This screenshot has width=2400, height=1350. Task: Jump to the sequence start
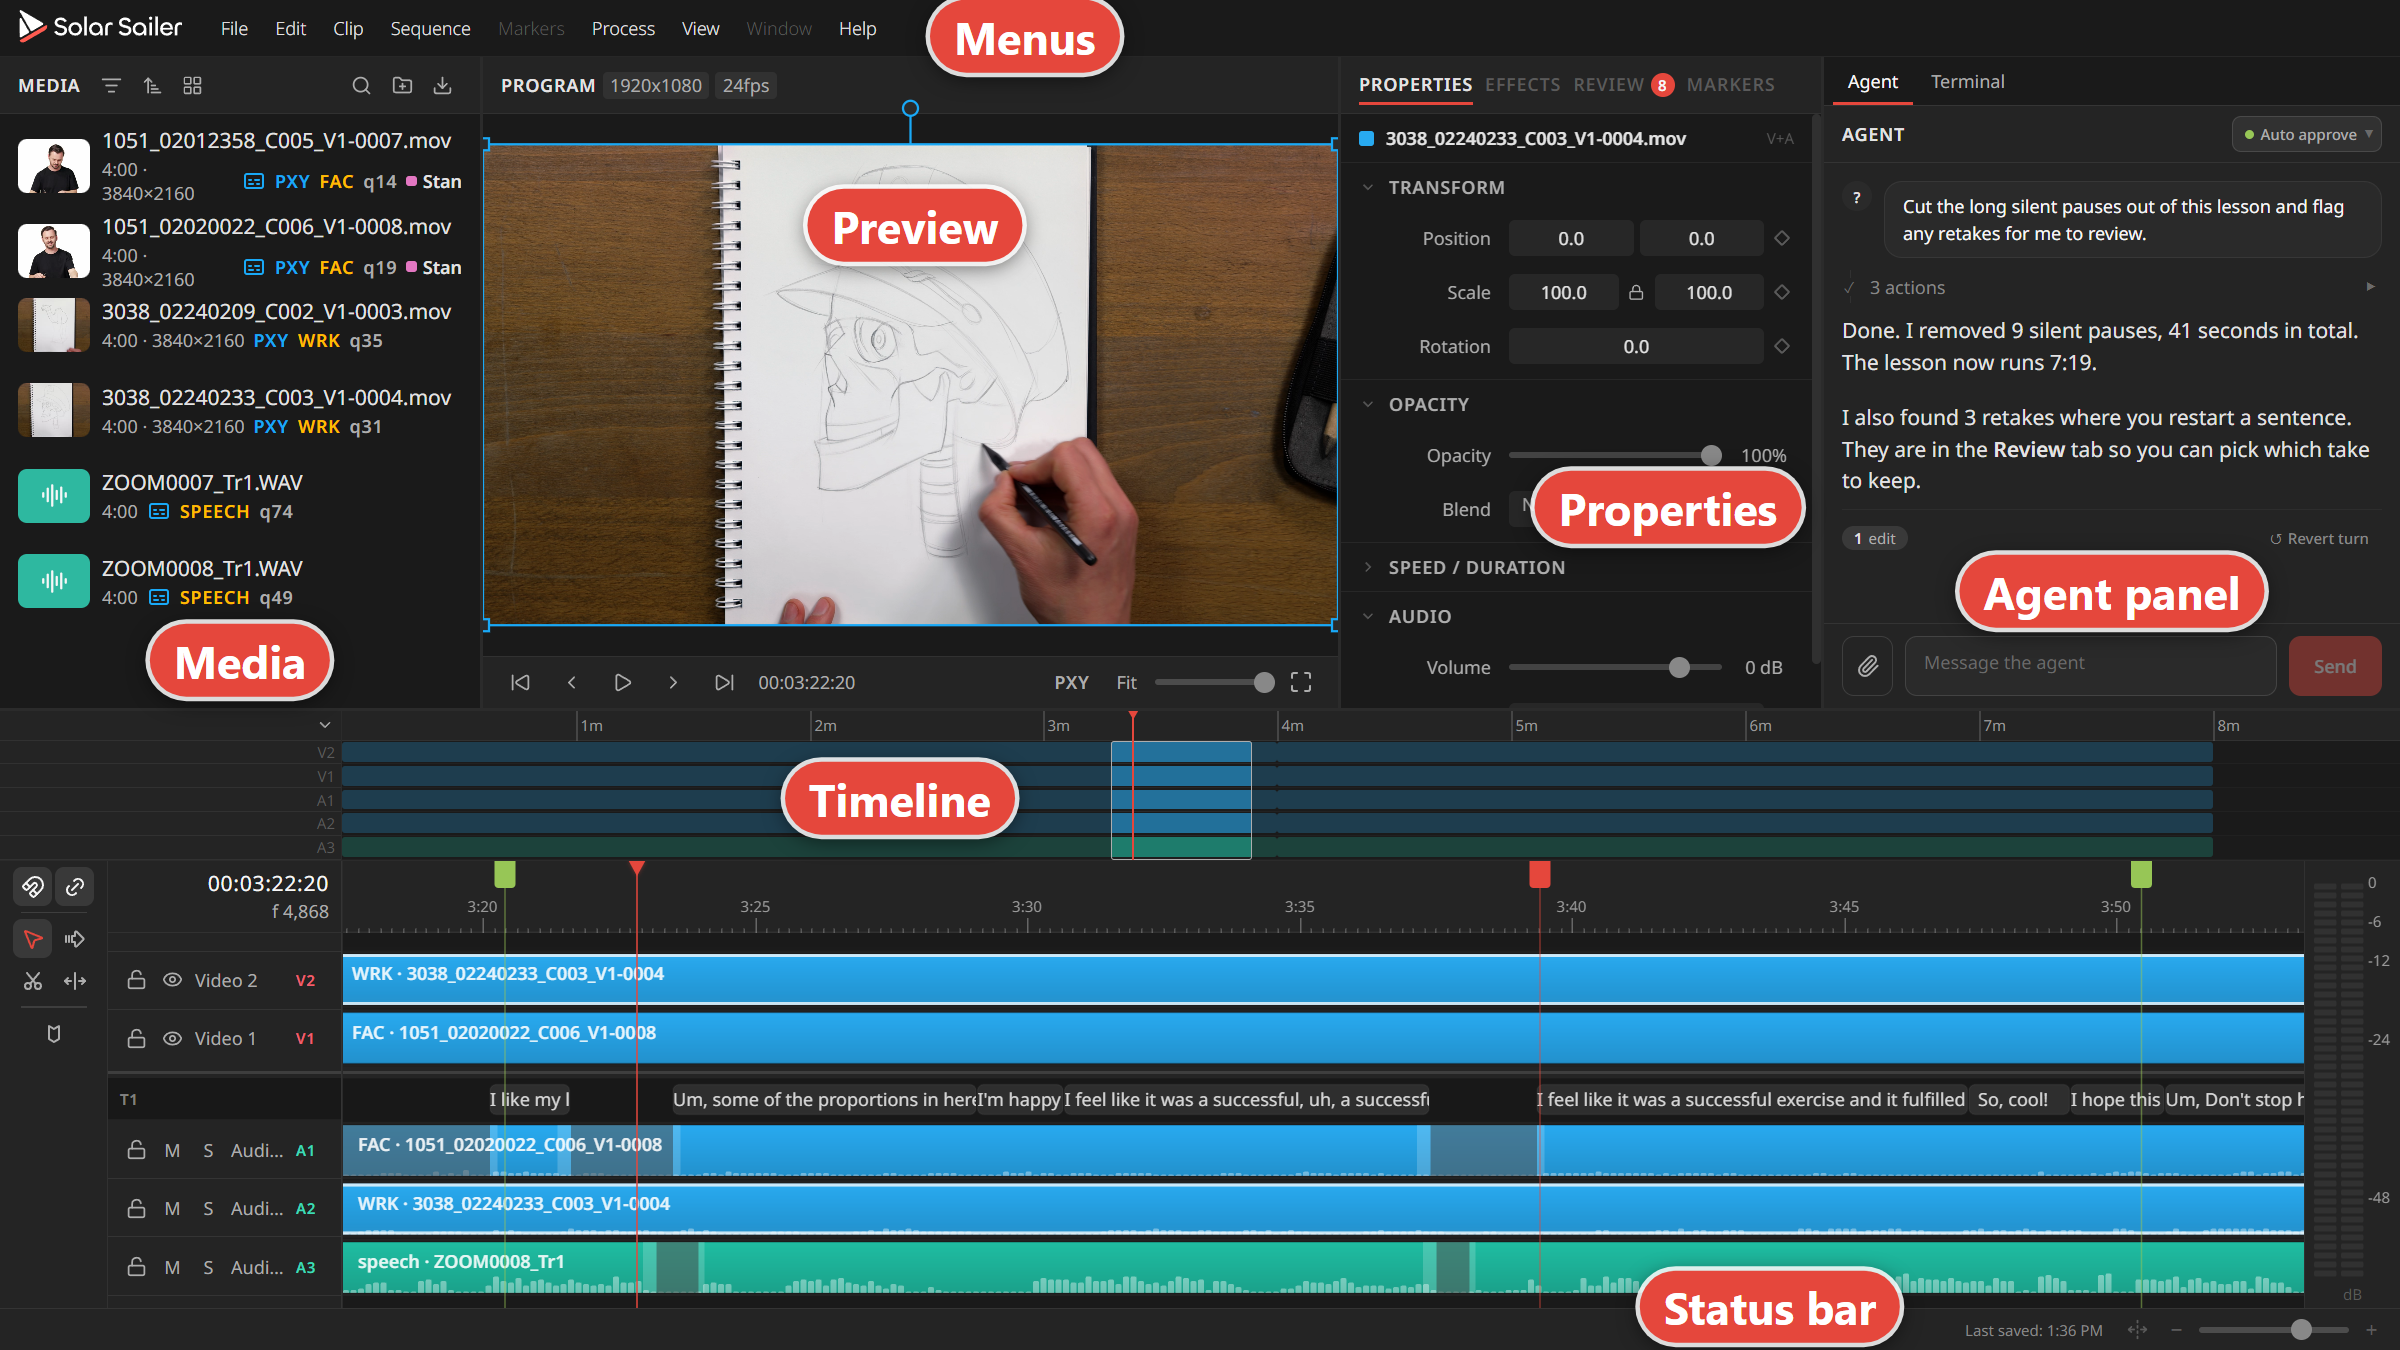click(520, 682)
